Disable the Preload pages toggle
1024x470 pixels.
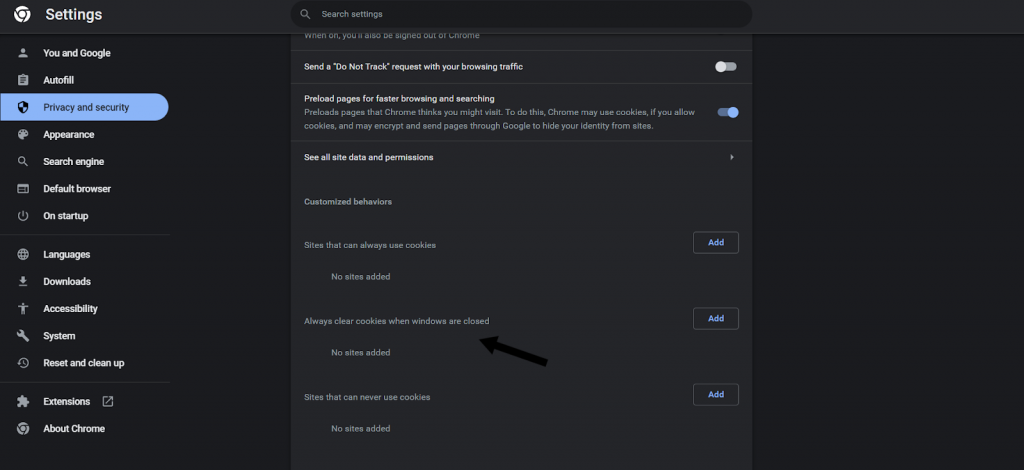coord(728,112)
